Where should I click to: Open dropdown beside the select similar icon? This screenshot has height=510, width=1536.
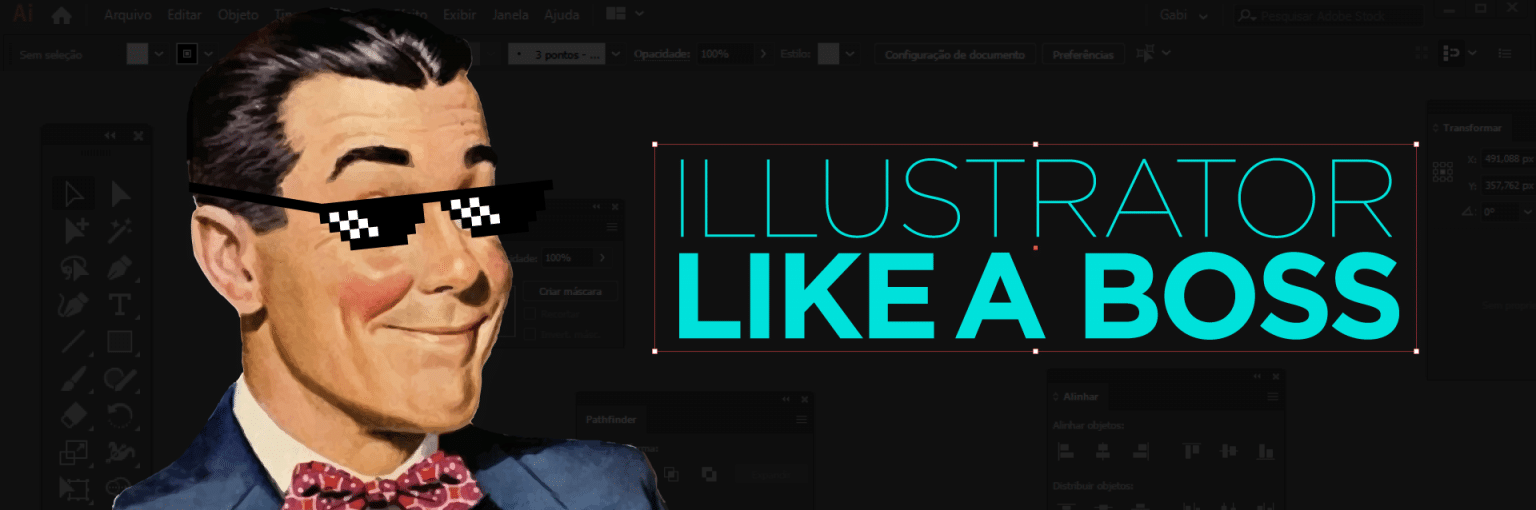tap(1167, 54)
